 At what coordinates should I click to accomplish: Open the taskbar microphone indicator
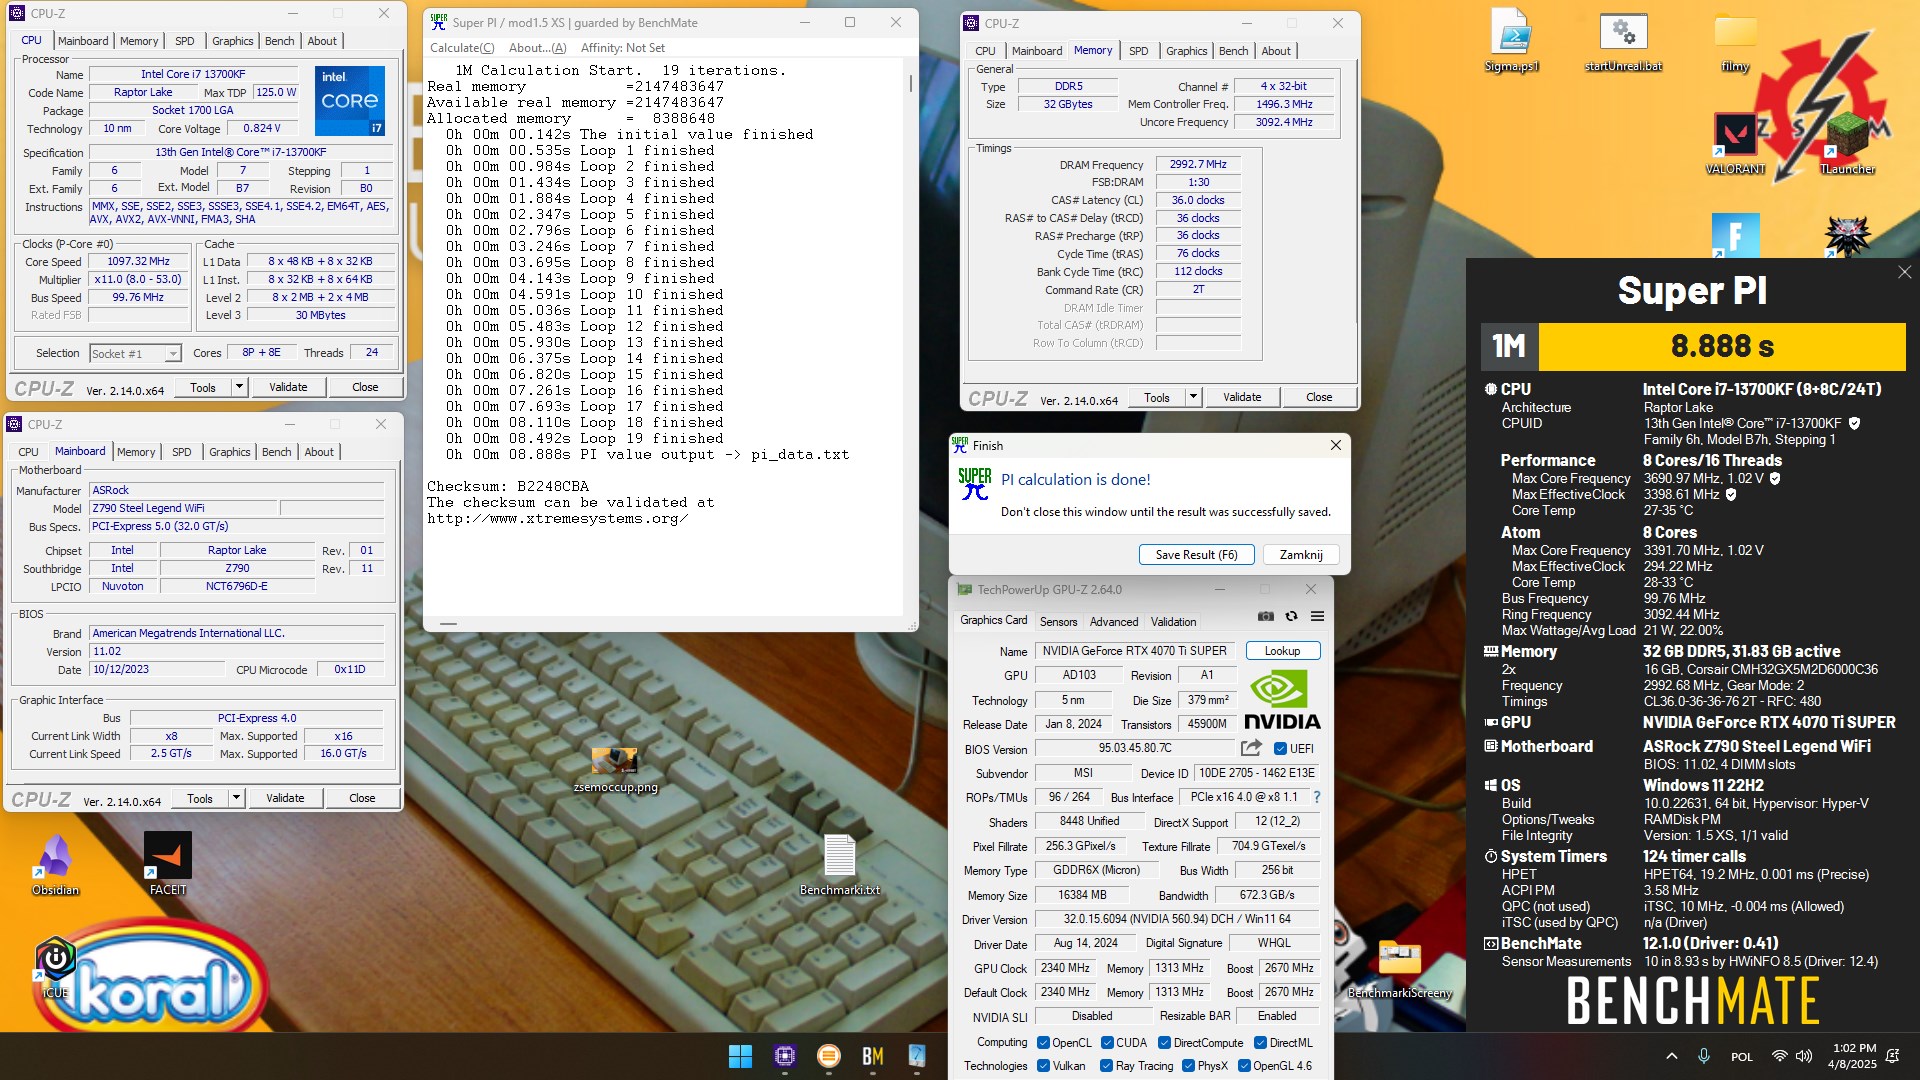(1704, 1056)
